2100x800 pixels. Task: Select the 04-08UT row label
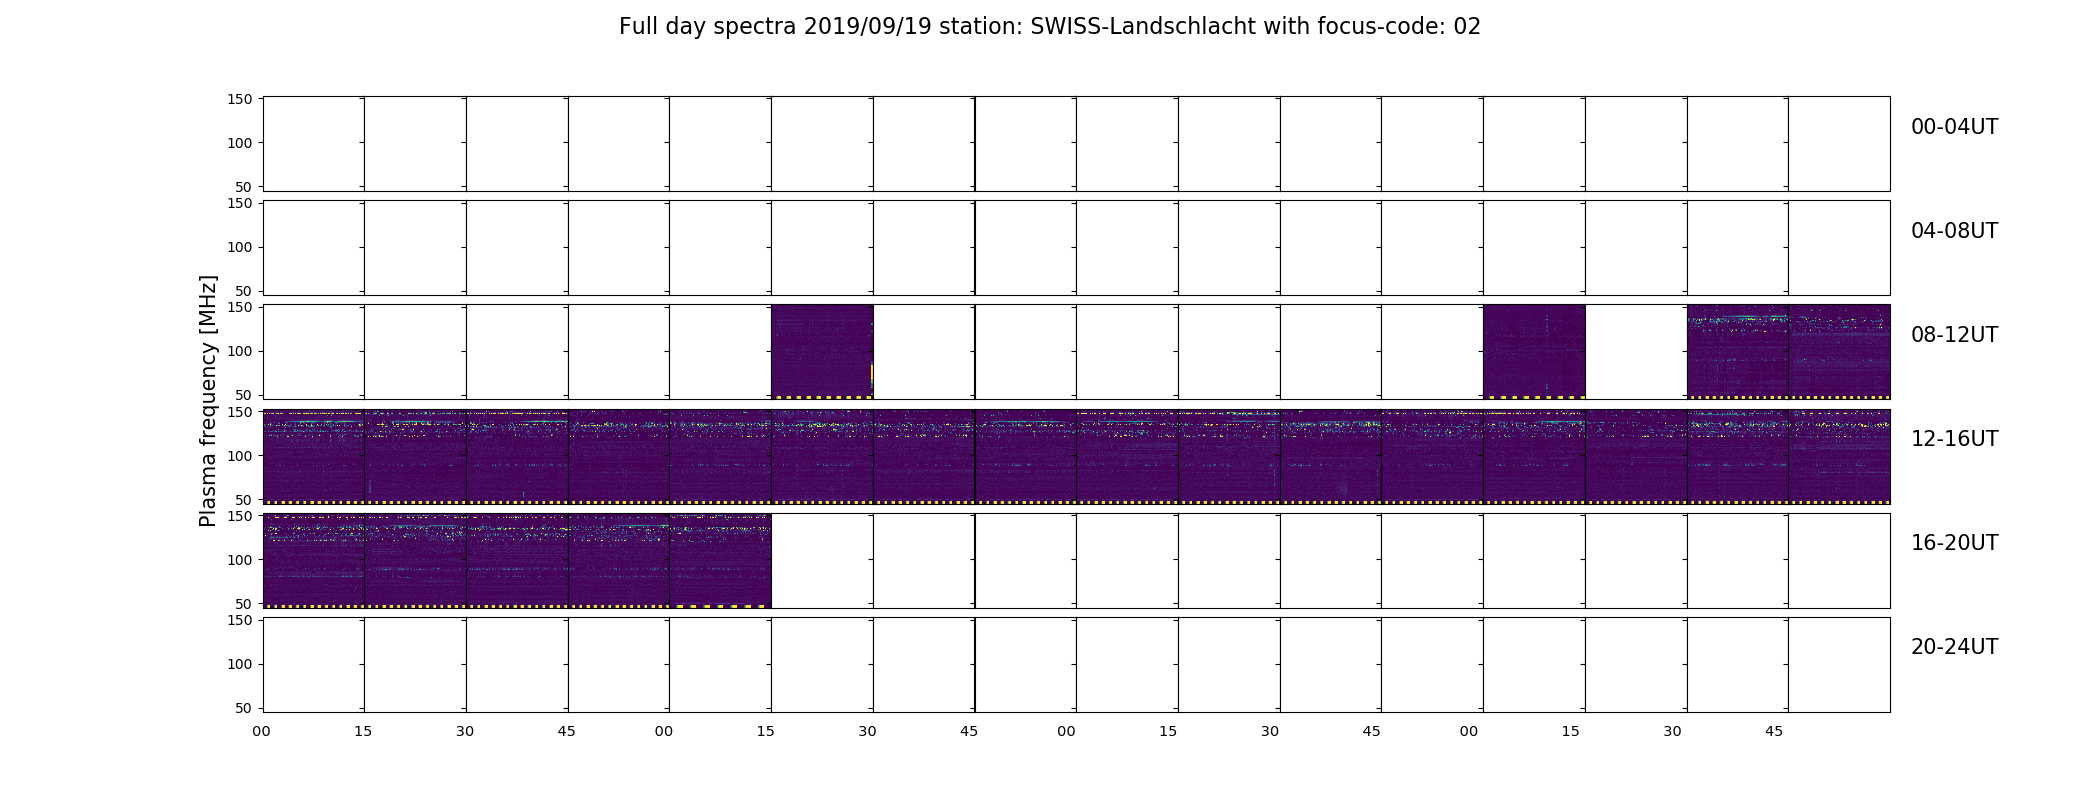[1954, 231]
